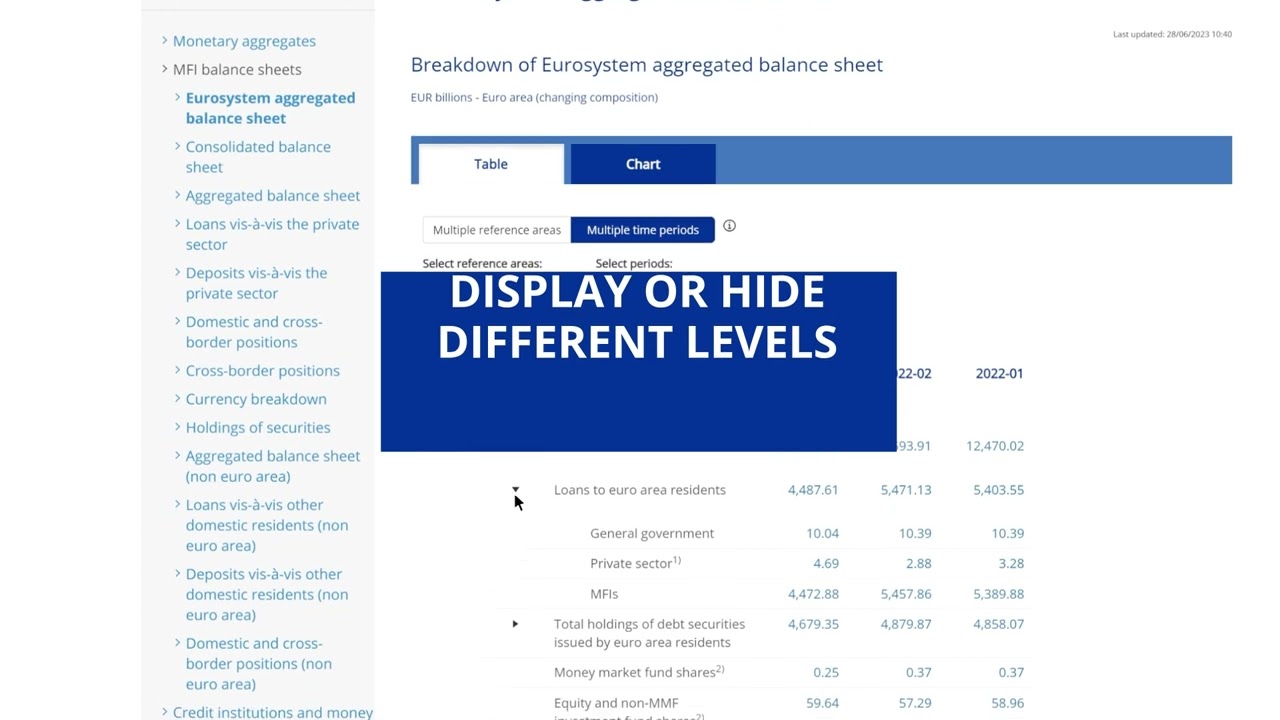1280x720 pixels.
Task: Click the info icon beside Multiple time periods
Action: (x=729, y=226)
